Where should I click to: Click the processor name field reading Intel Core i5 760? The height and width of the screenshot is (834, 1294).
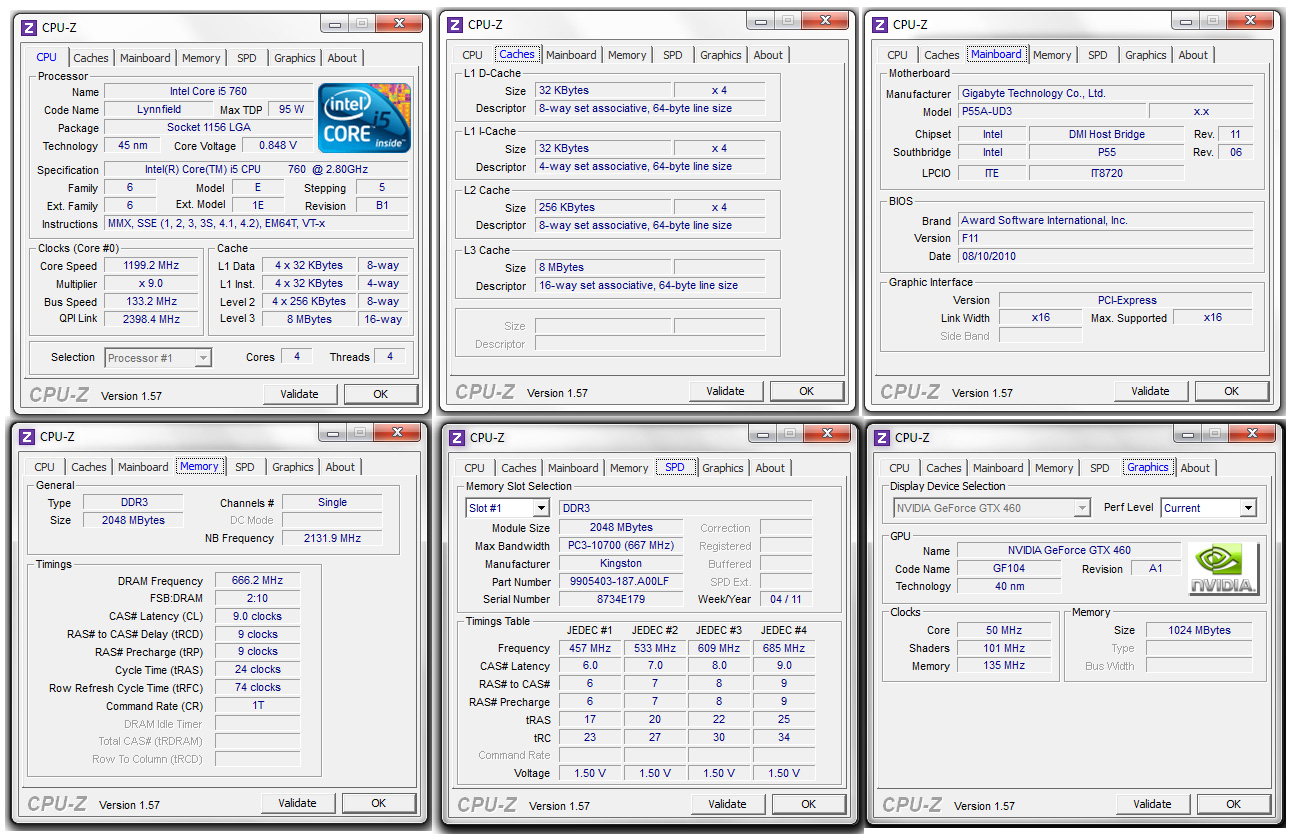pos(209,92)
